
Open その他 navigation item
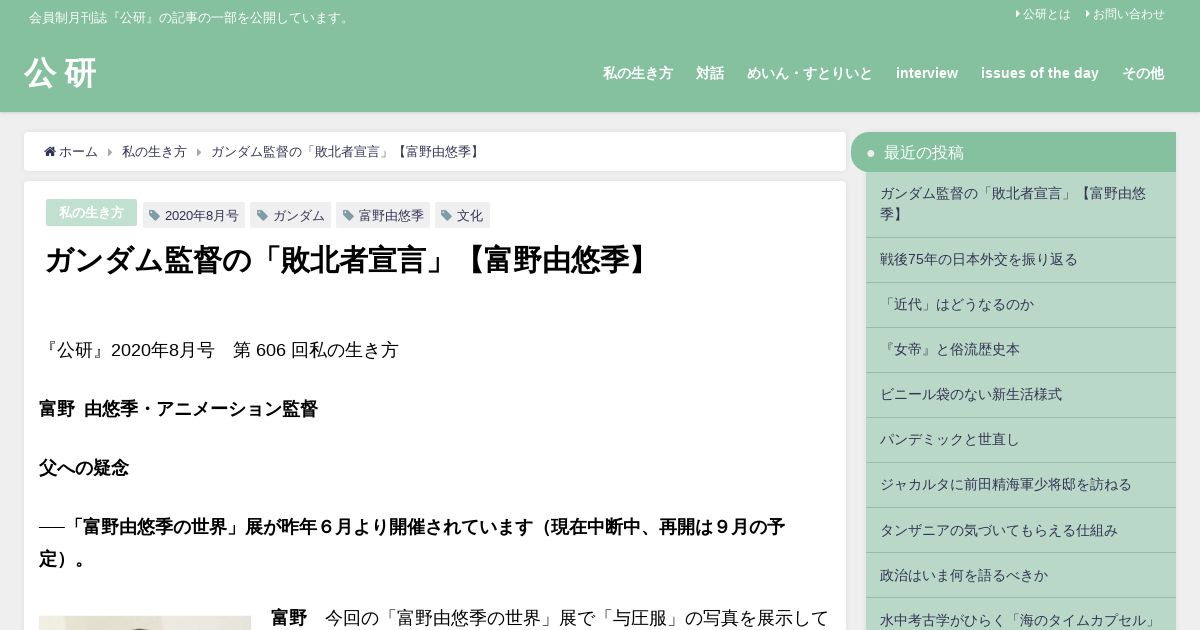tap(1143, 73)
